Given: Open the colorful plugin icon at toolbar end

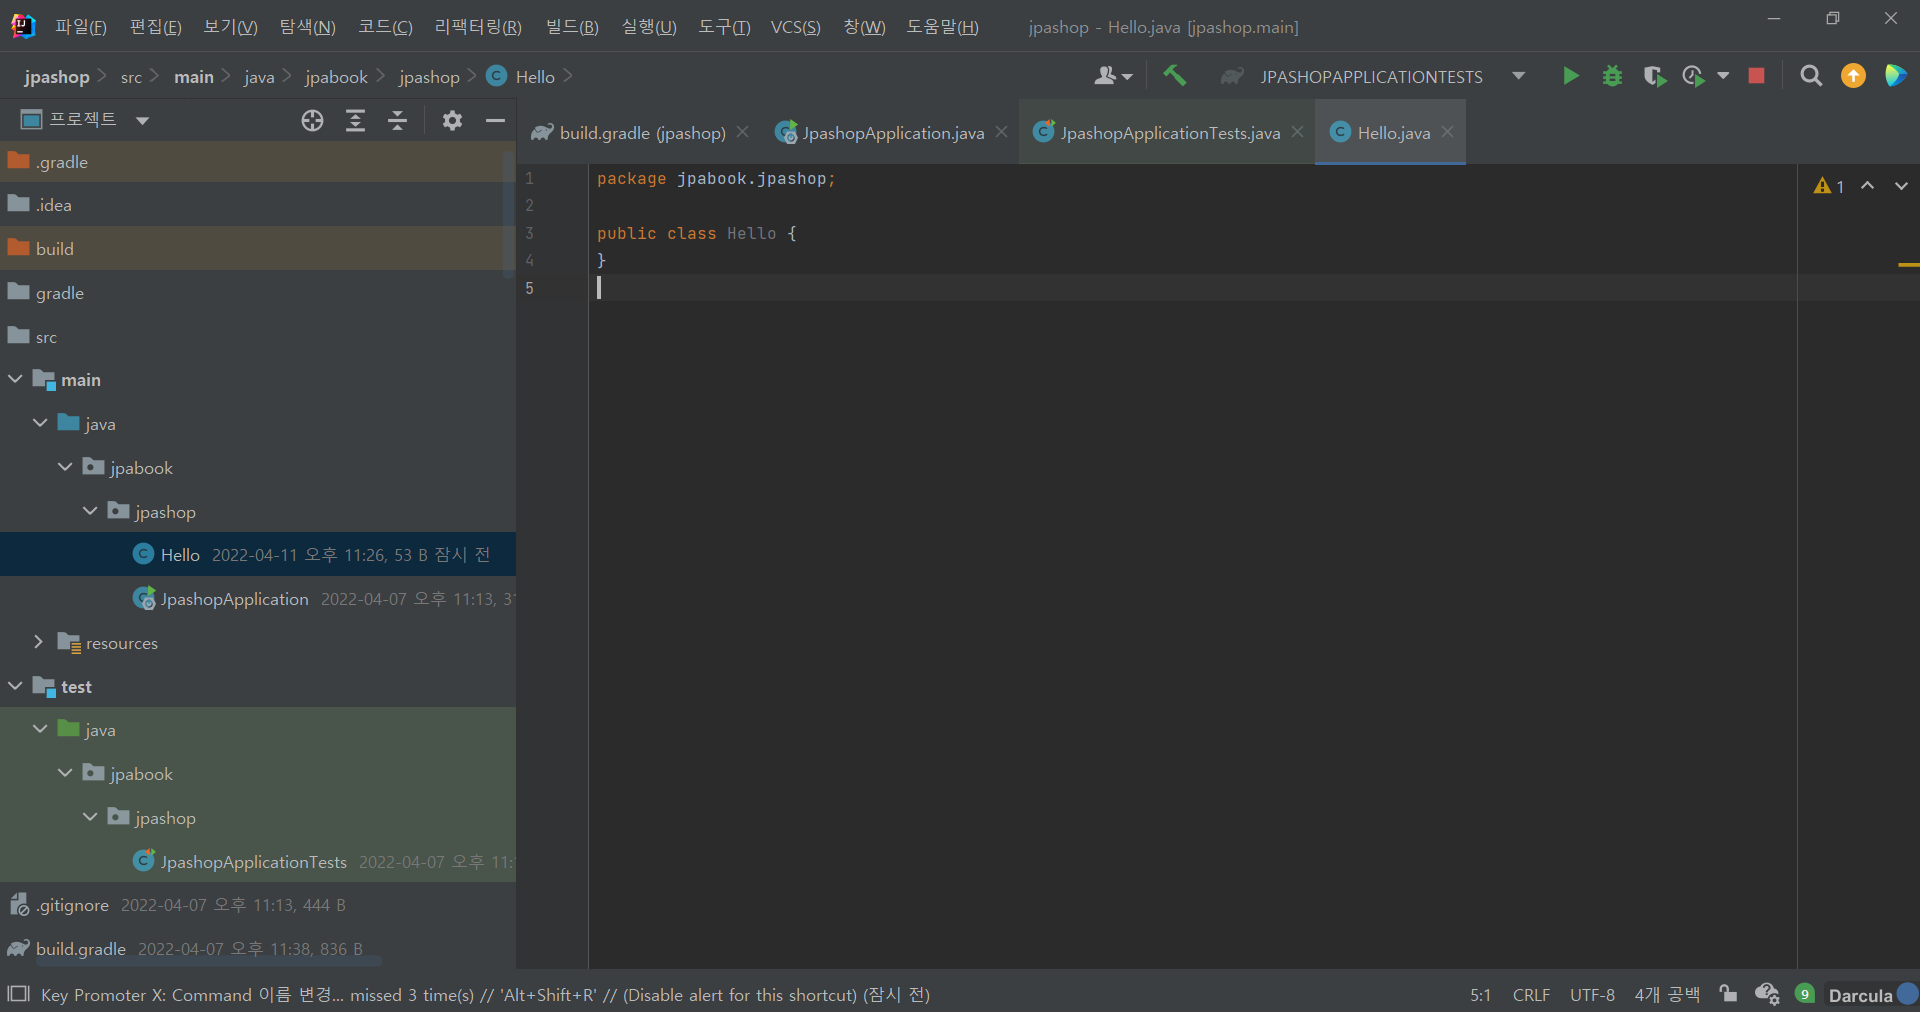Looking at the screenshot, I should coord(1895,76).
